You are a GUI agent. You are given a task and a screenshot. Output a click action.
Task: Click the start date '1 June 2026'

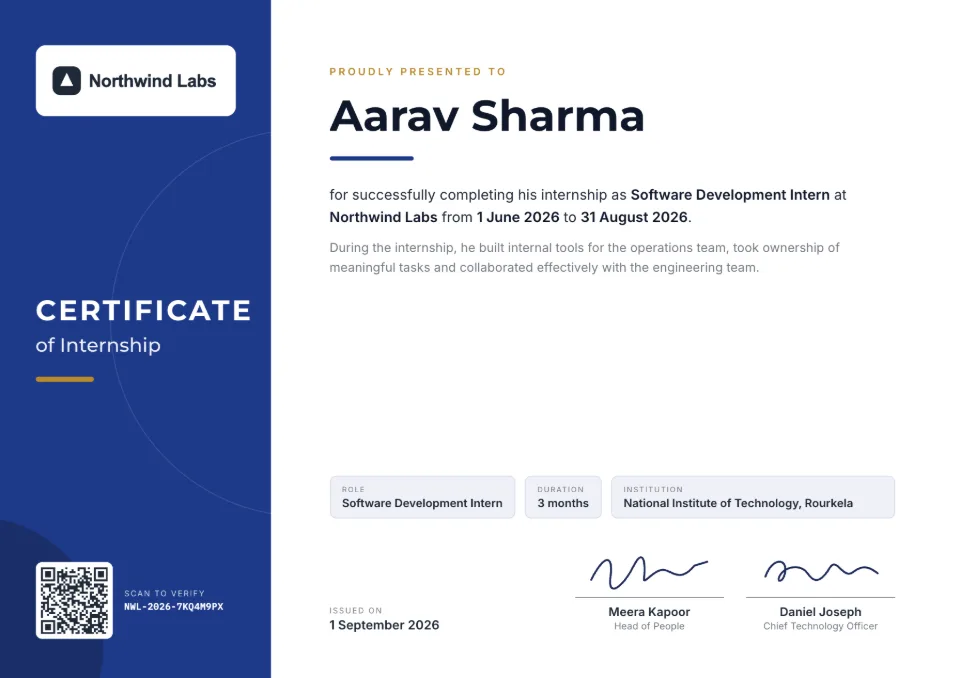518,217
